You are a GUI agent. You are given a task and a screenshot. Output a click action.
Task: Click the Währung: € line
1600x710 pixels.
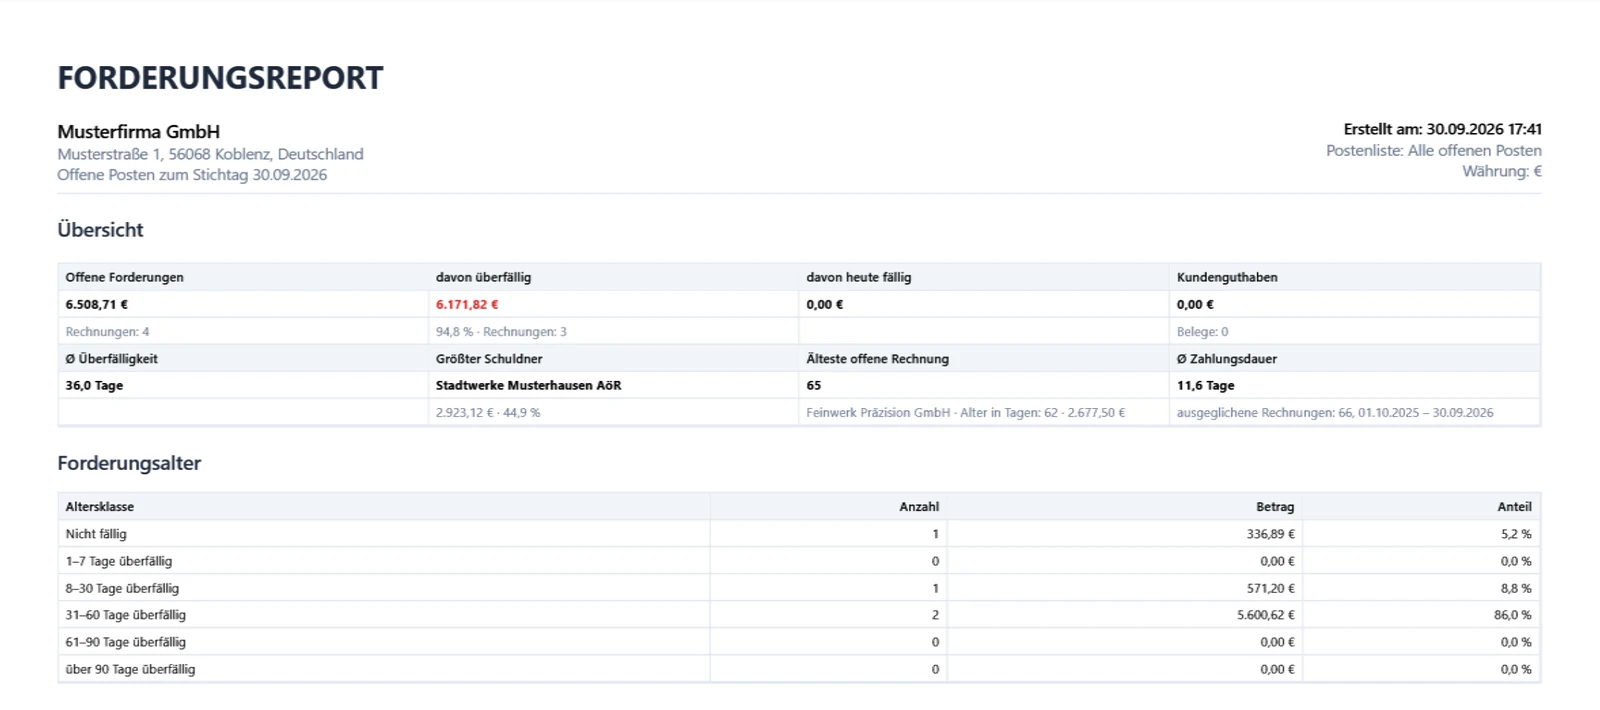(1502, 171)
